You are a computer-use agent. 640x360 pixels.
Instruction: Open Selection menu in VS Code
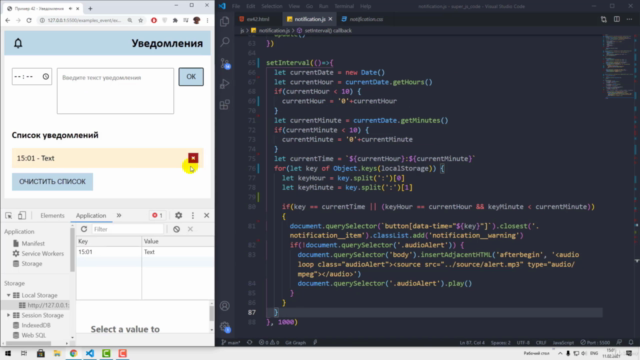[x=271, y=6]
